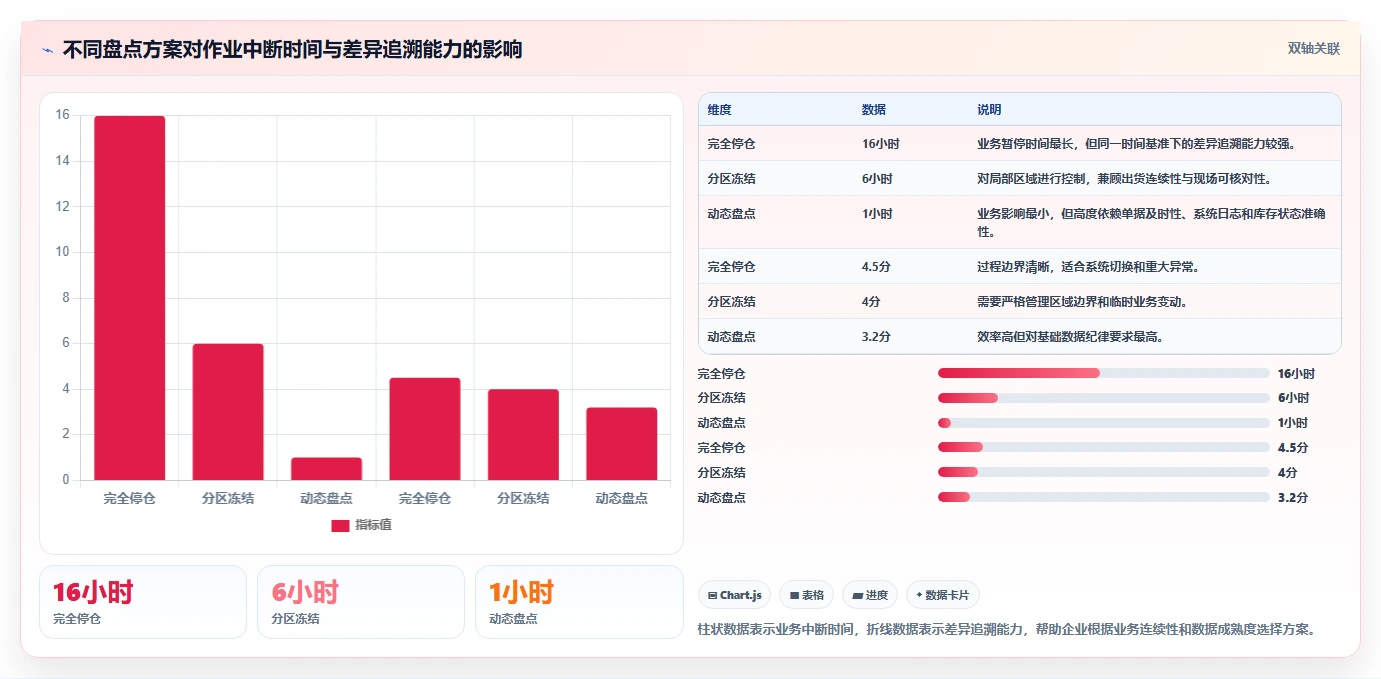Click table cell 4.5分
Screen dimensions: 1381x679
[877, 267]
